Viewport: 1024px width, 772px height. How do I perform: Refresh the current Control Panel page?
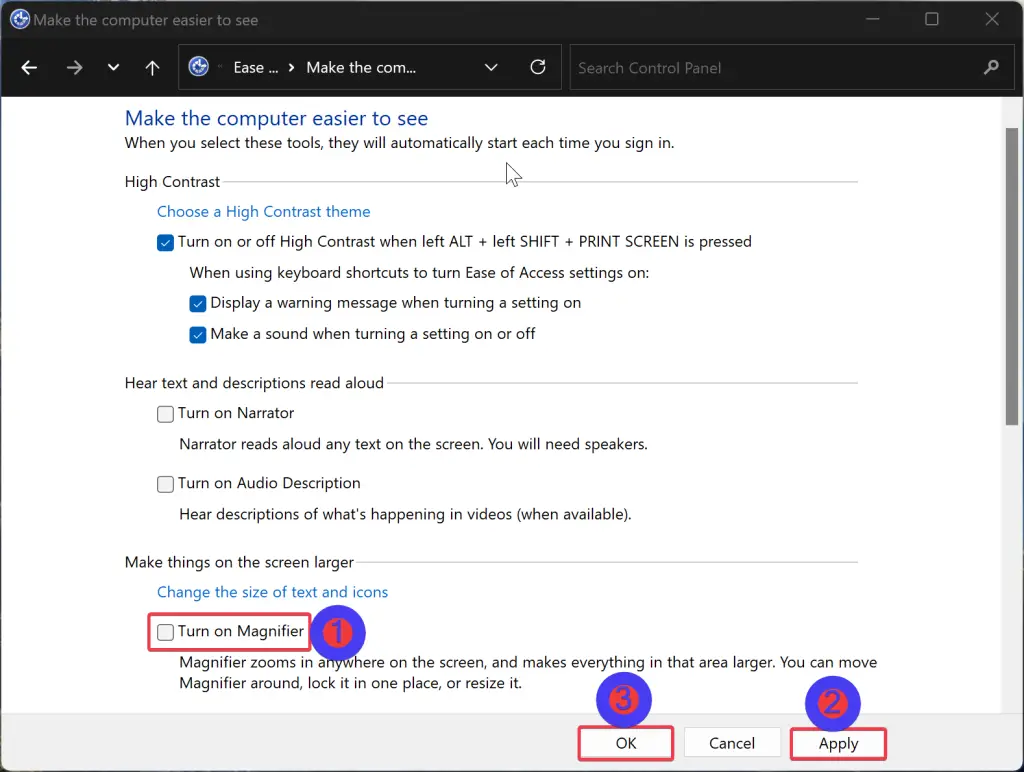pos(537,67)
